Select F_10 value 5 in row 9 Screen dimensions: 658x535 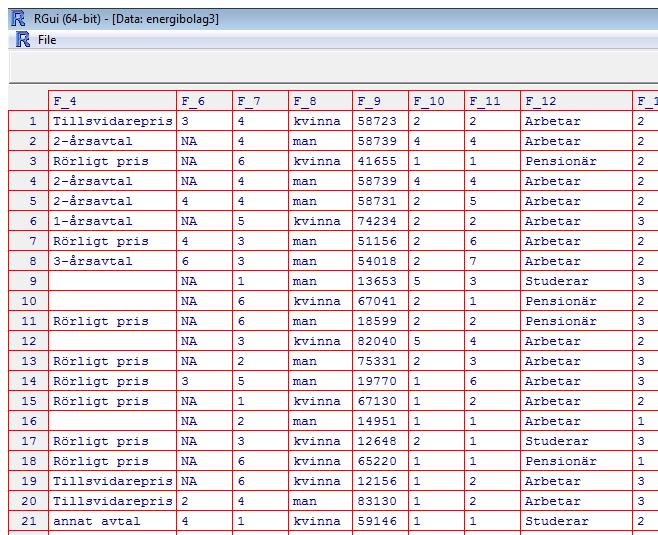(x=436, y=281)
